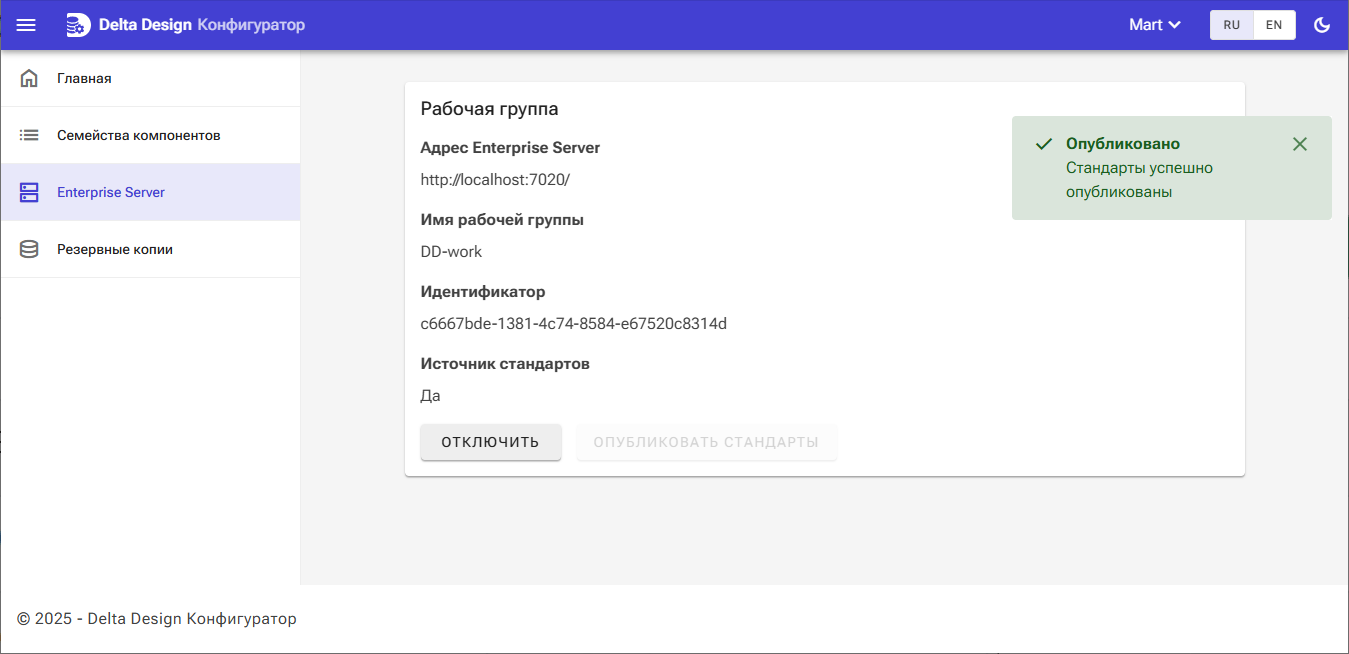Click the list icon beside Семейства компонентов
The width and height of the screenshot is (1349, 654).
click(29, 135)
